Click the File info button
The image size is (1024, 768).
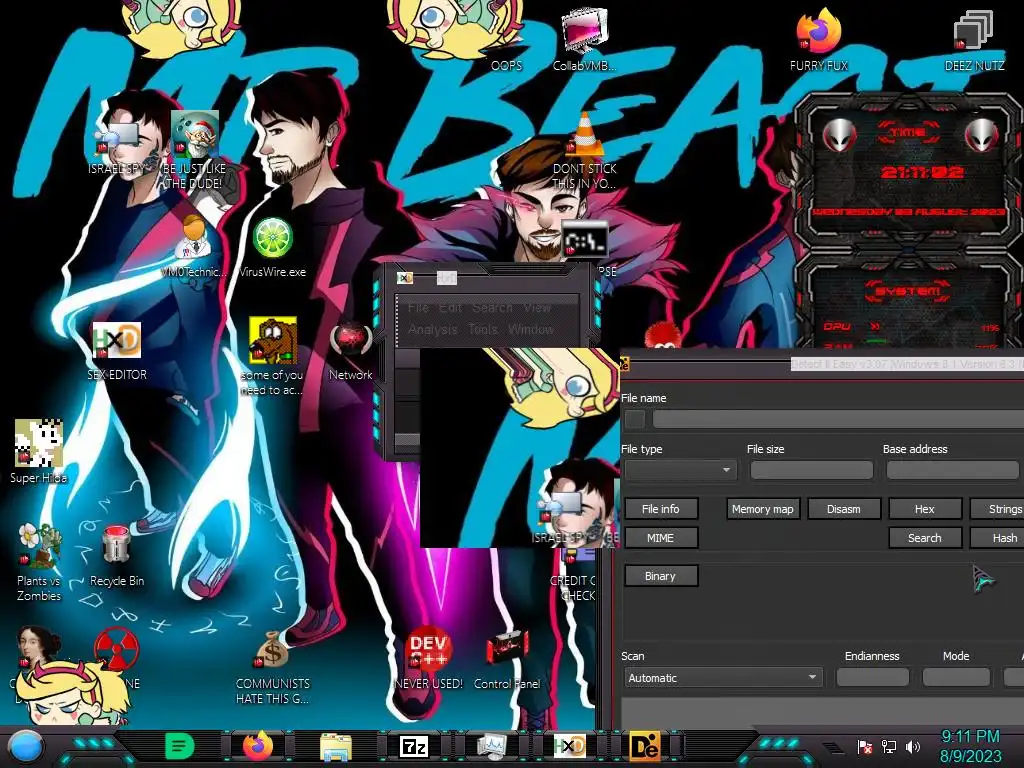(661, 509)
